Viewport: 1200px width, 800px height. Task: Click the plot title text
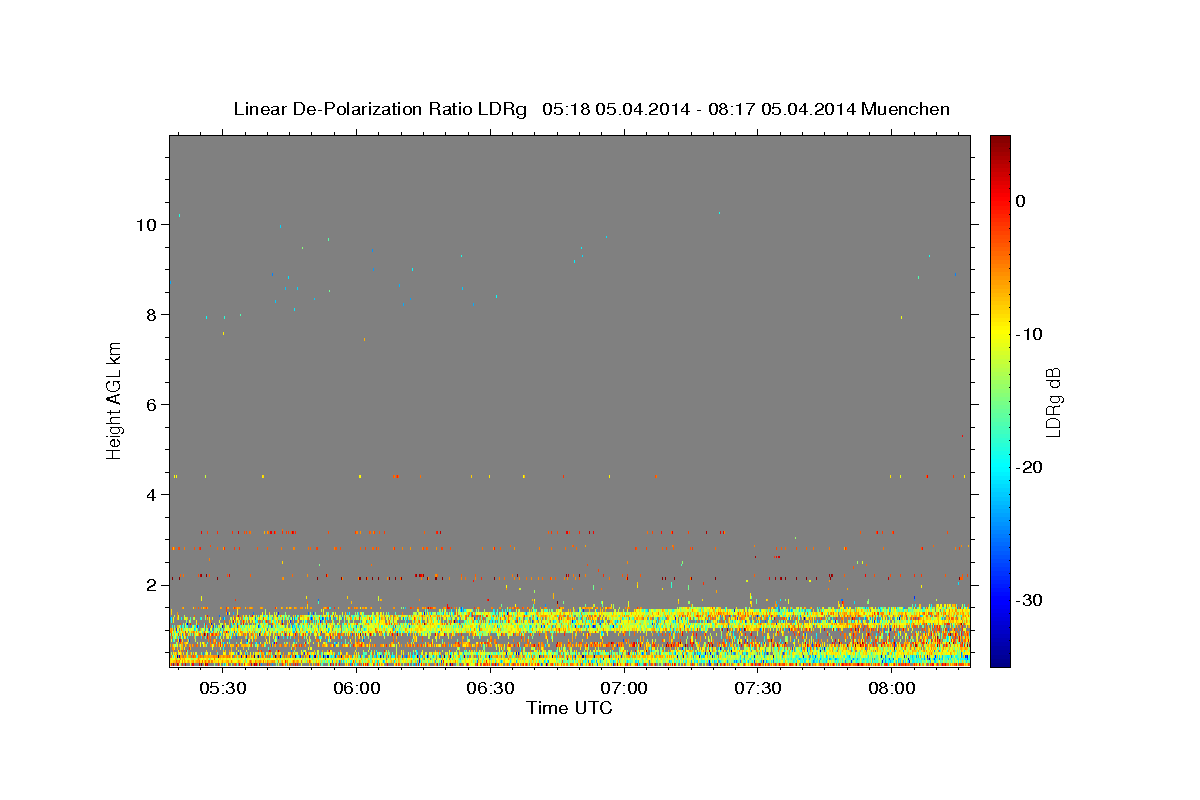pyautogui.click(x=591, y=109)
